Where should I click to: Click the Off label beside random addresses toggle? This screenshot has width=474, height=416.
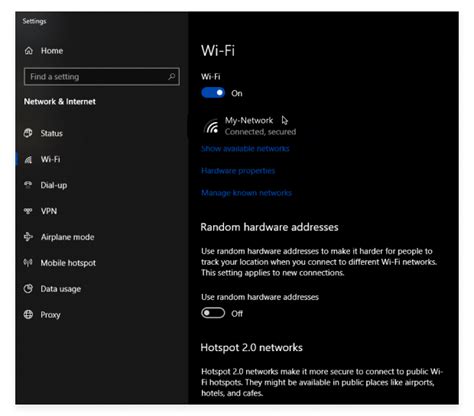click(x=237, y=314)
